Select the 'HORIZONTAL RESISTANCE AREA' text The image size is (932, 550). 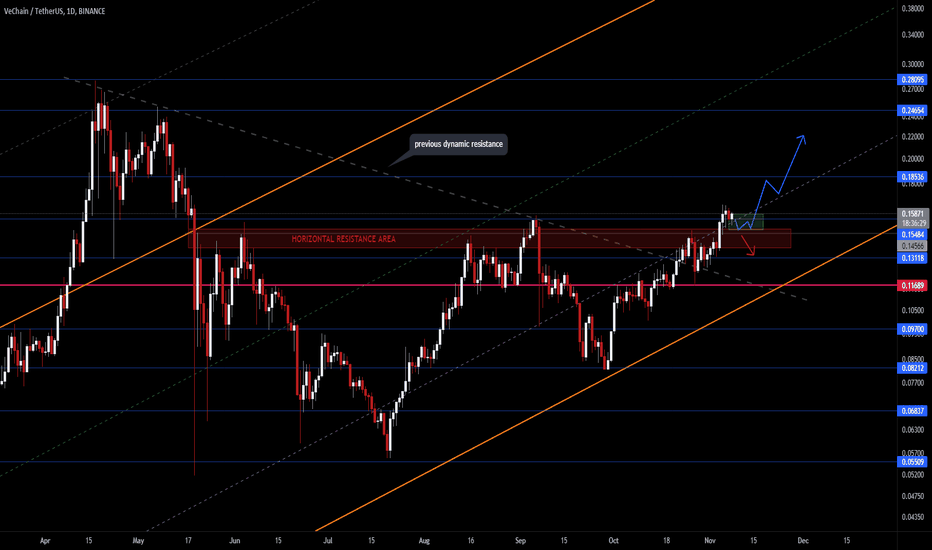coord(344,239)
